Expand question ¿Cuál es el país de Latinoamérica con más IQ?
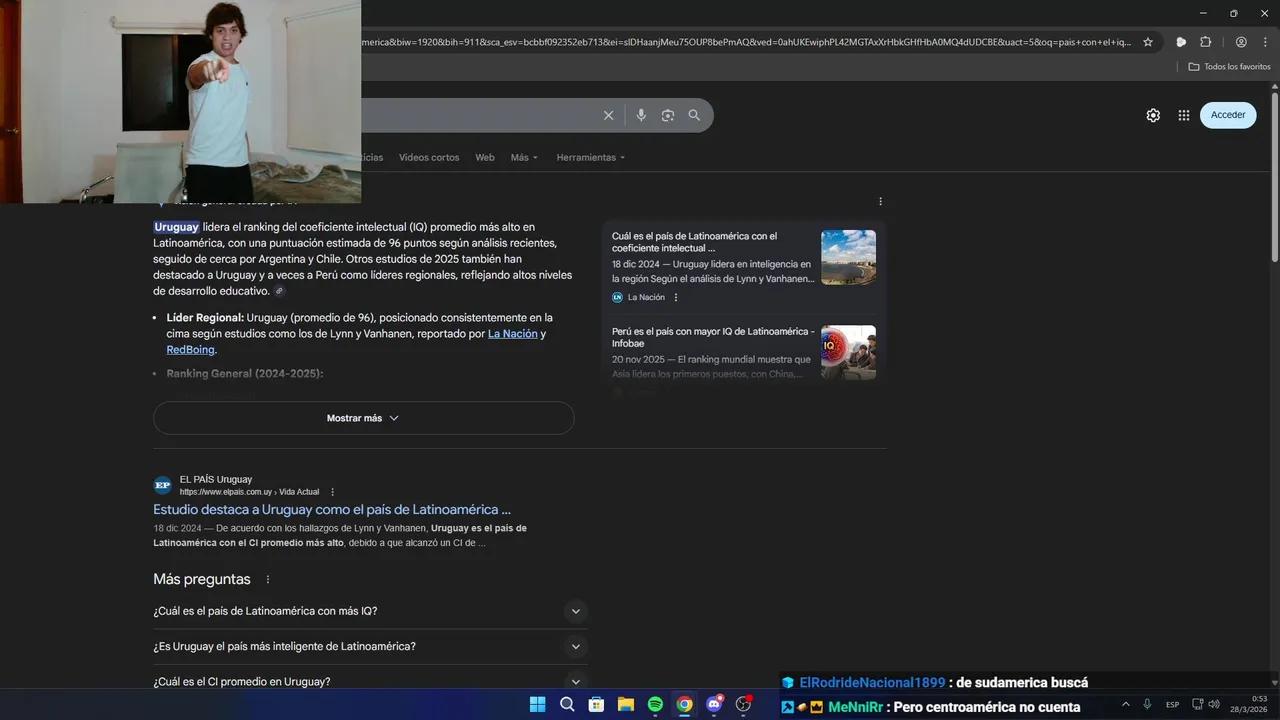 [x=575, y=611]
